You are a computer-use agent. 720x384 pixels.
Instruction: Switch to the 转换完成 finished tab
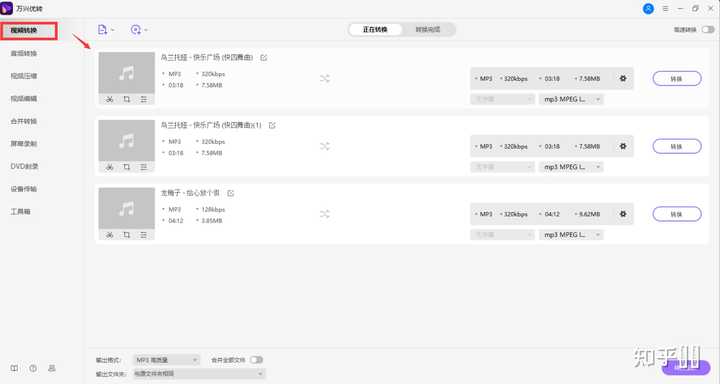point(428,30)
